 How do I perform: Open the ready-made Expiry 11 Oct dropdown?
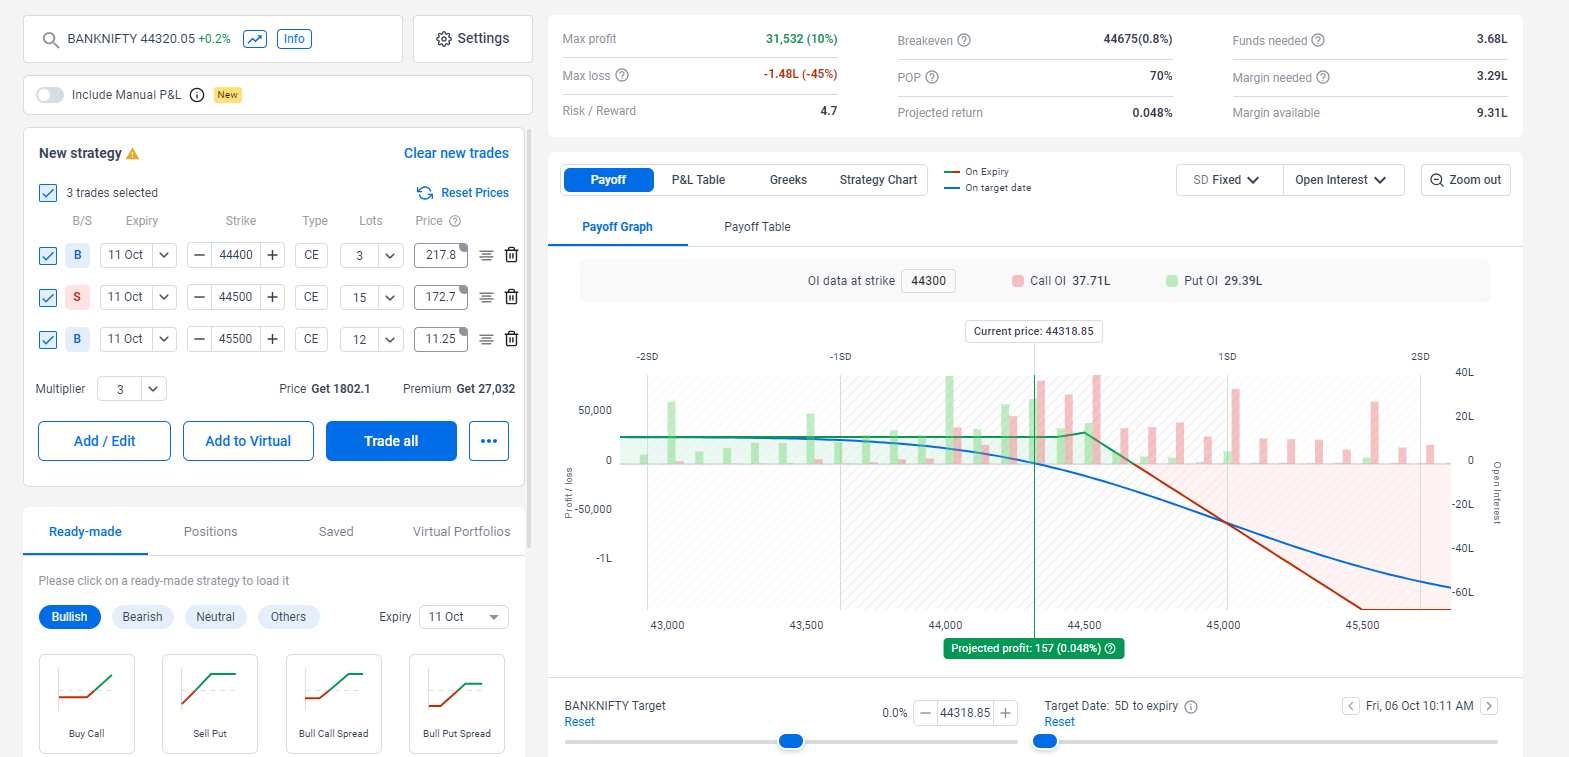464,617
